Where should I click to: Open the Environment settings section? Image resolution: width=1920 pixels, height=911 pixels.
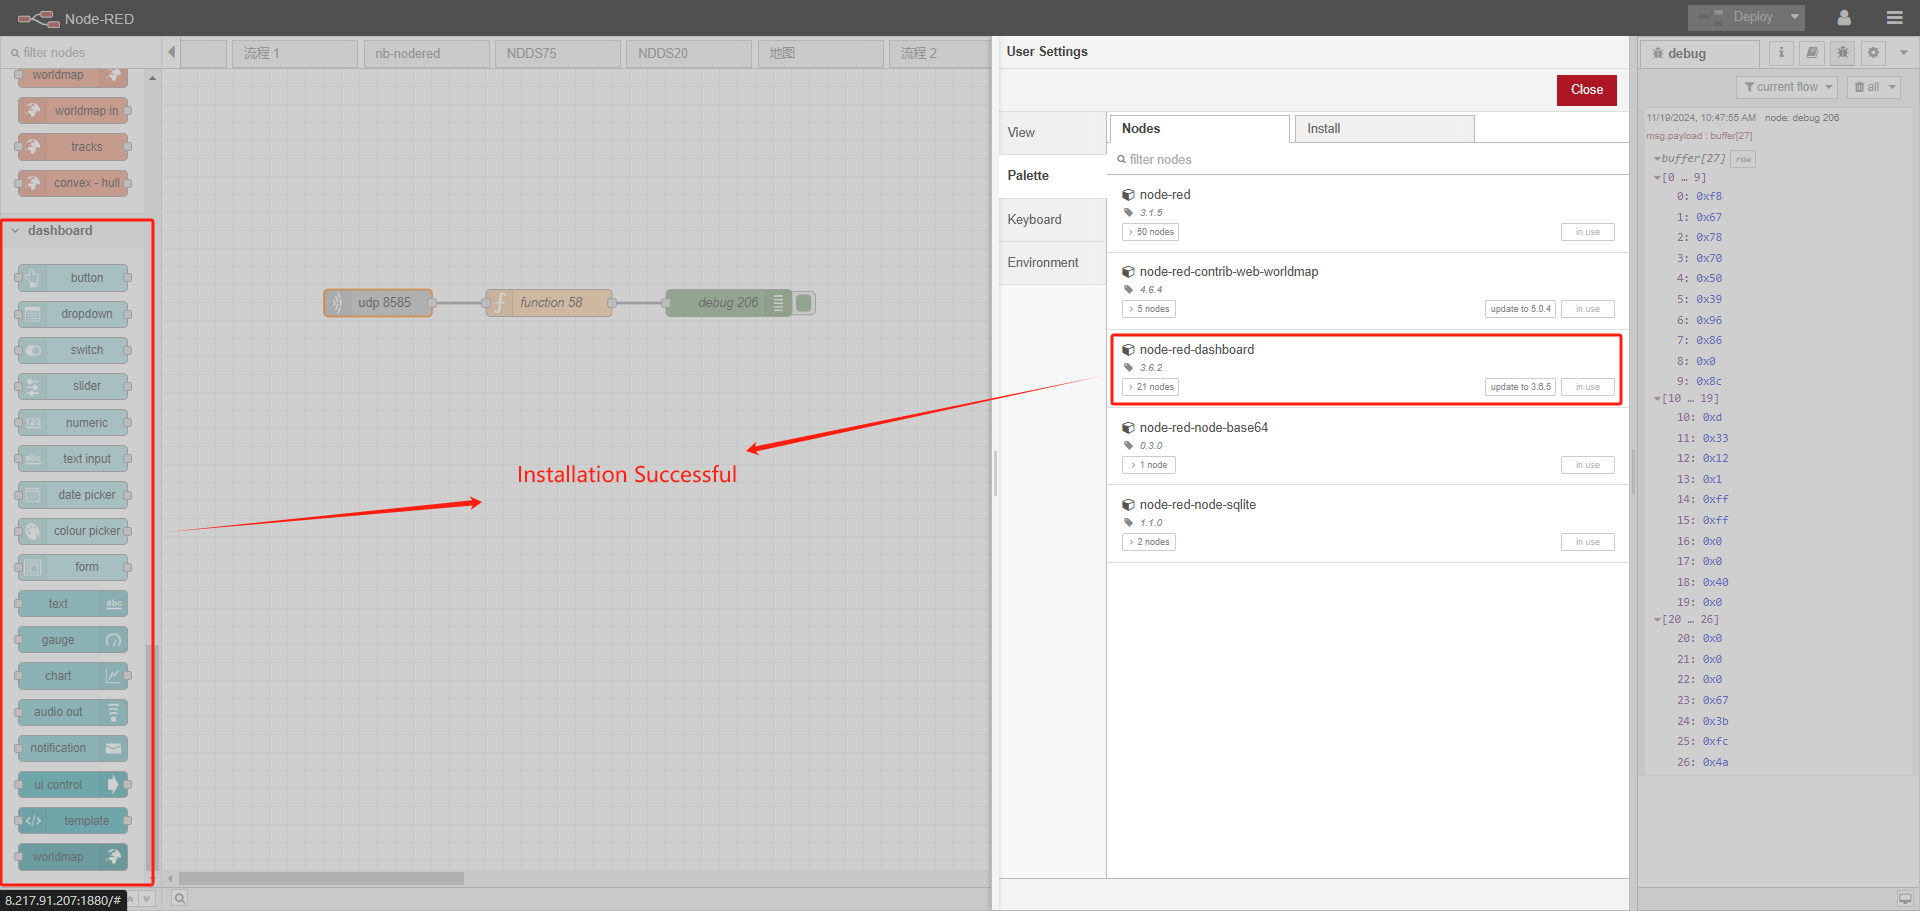(1052, 263)
